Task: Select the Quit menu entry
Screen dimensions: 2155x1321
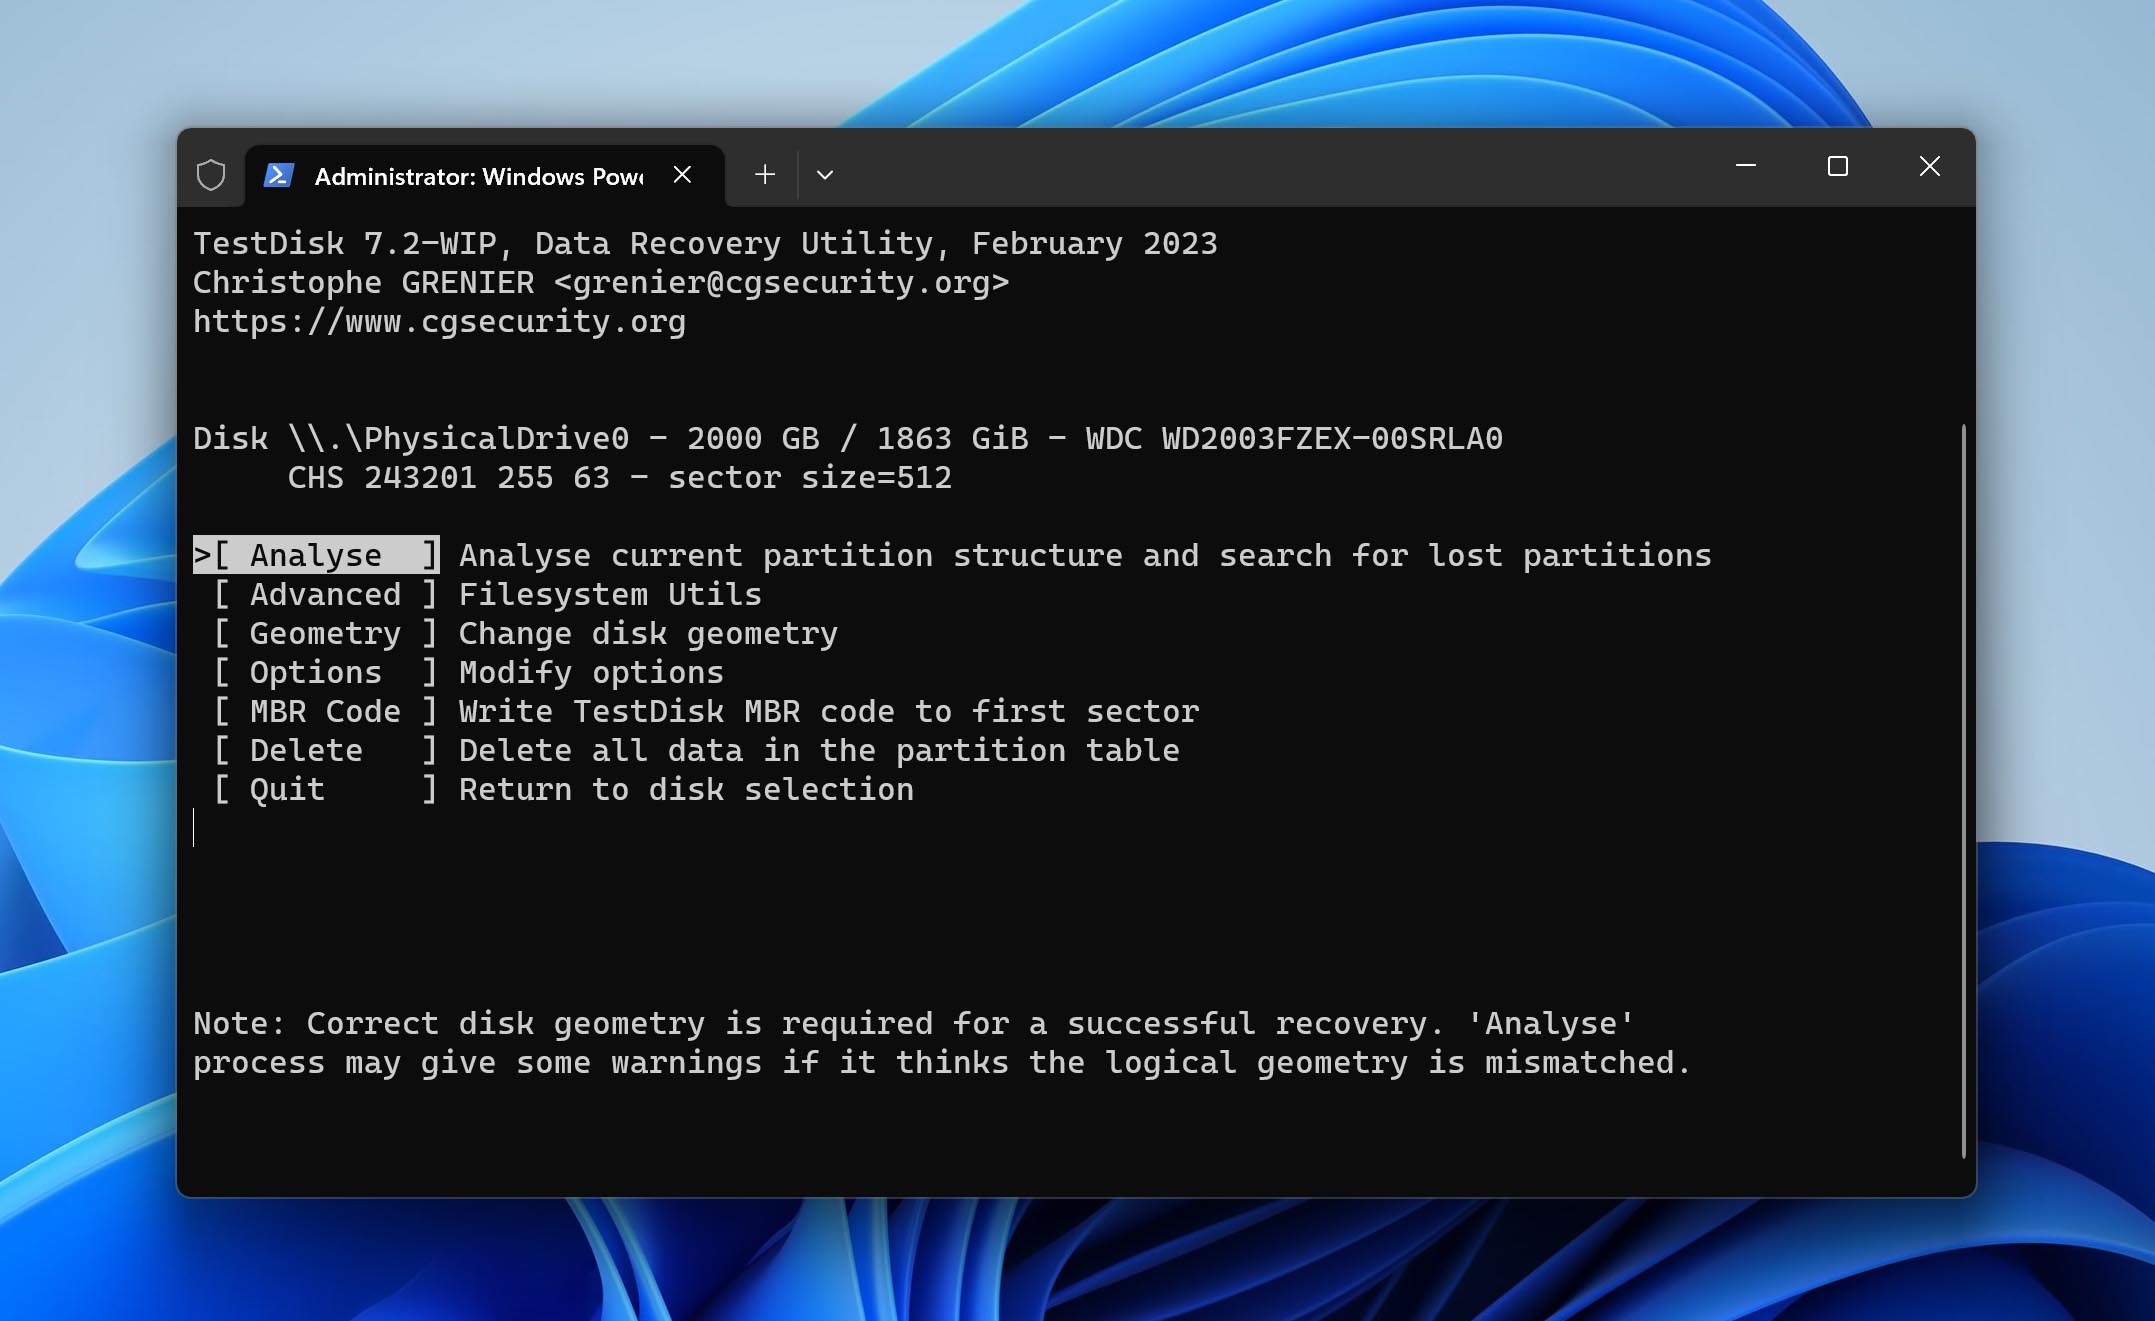Action: pos(326,789)
